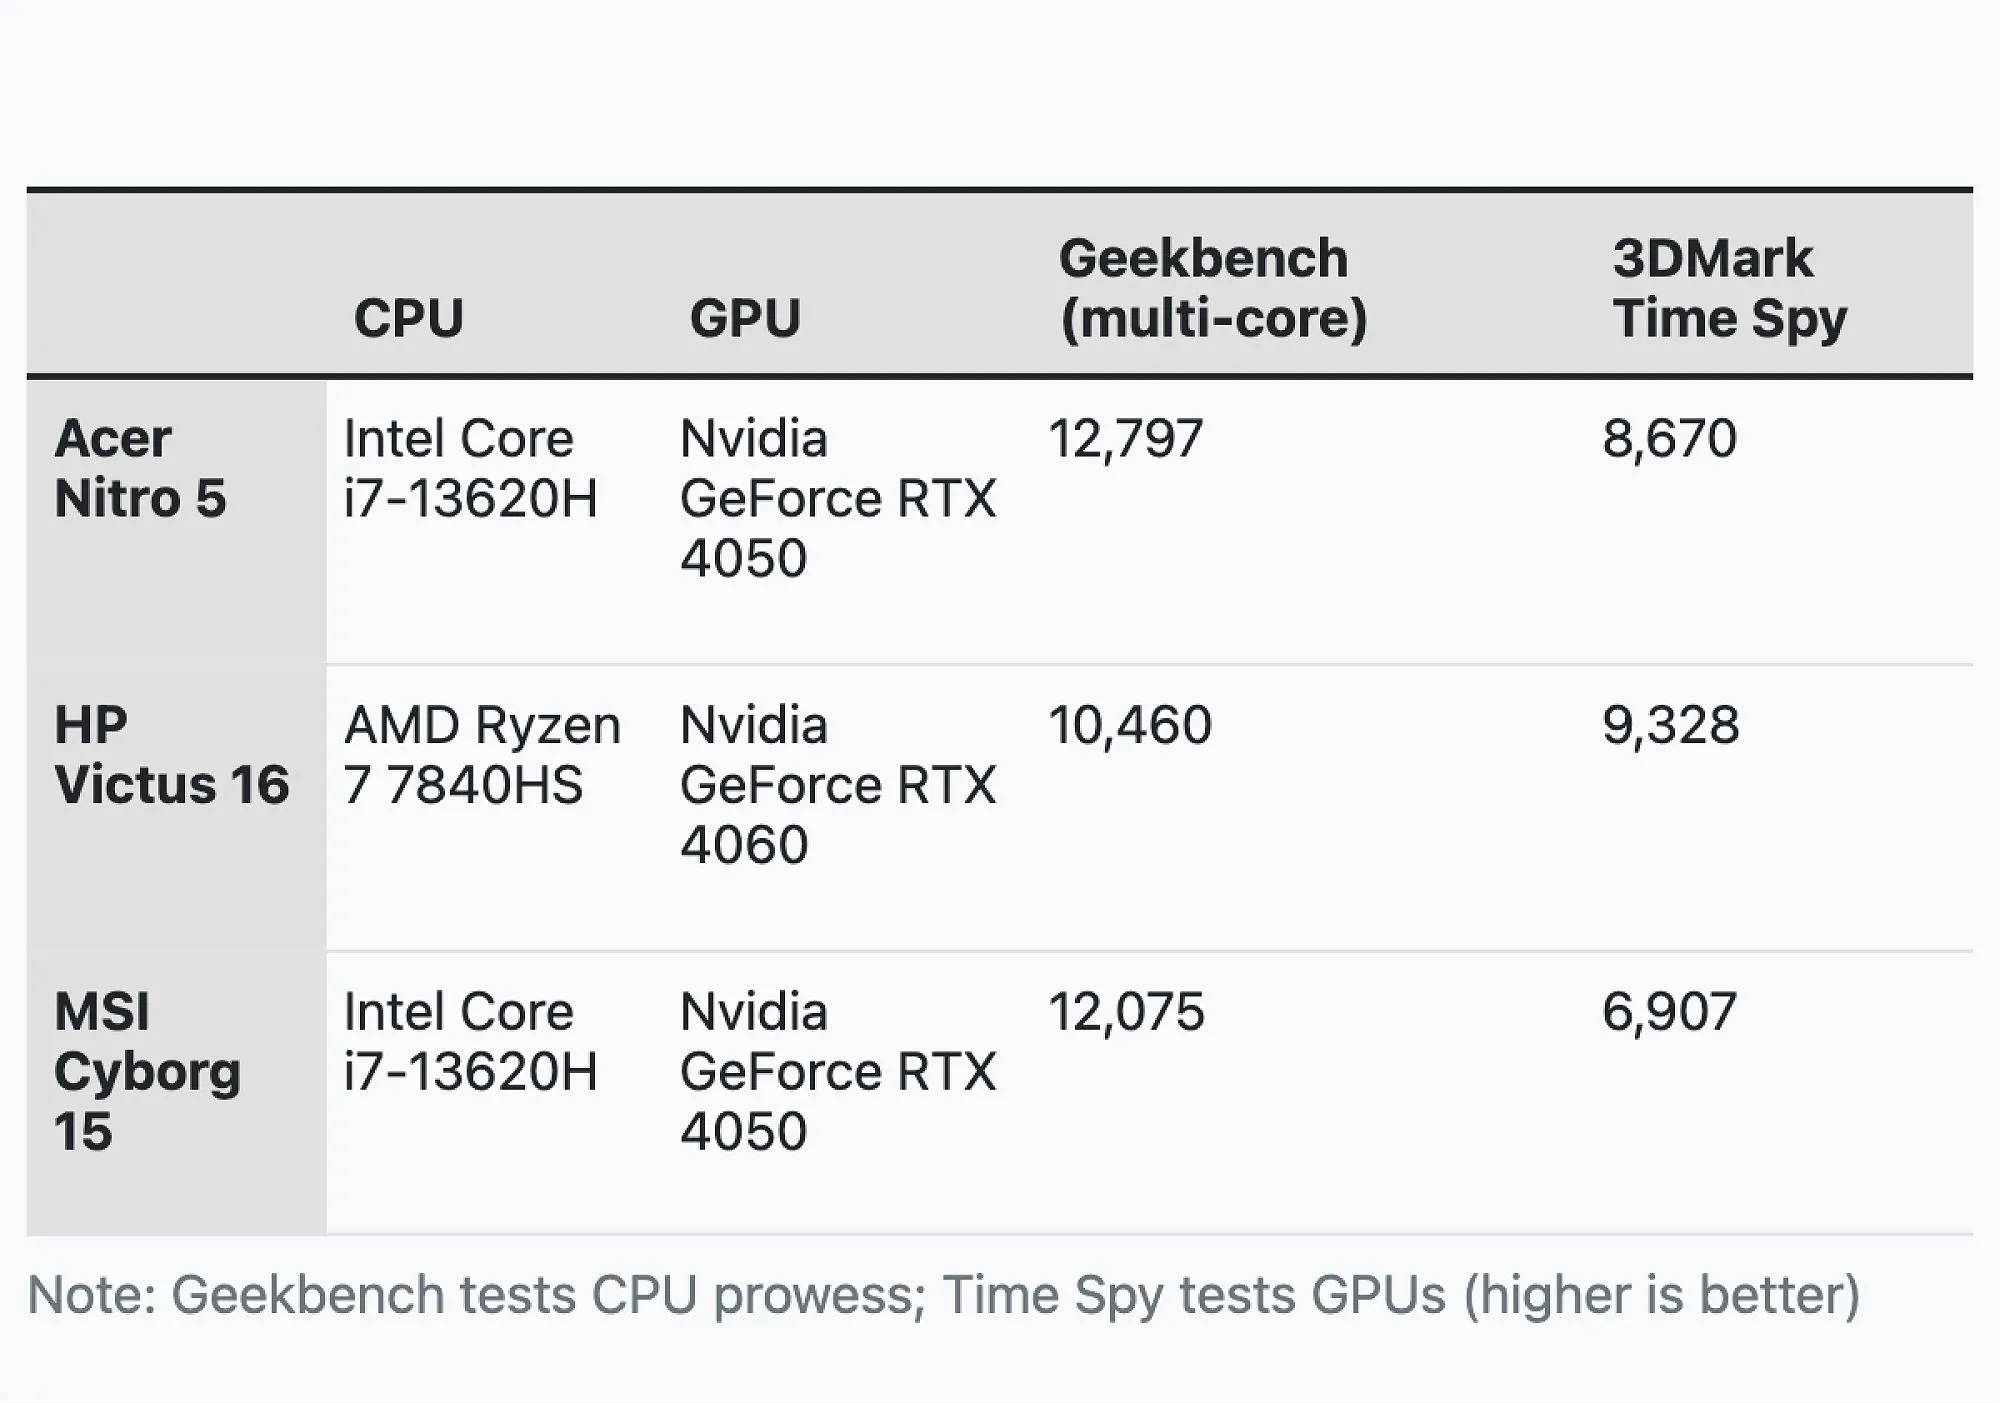Click the Geekbench score 12,797
This screenshot has height=1403, width=2000.
pyautogui.click(x=1125, y=439)
